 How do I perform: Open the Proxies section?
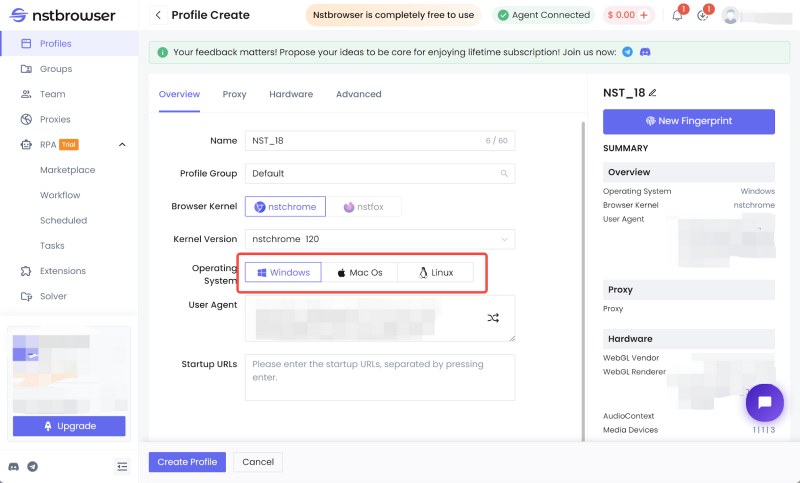pyautogui.click(x=55, y=119)
